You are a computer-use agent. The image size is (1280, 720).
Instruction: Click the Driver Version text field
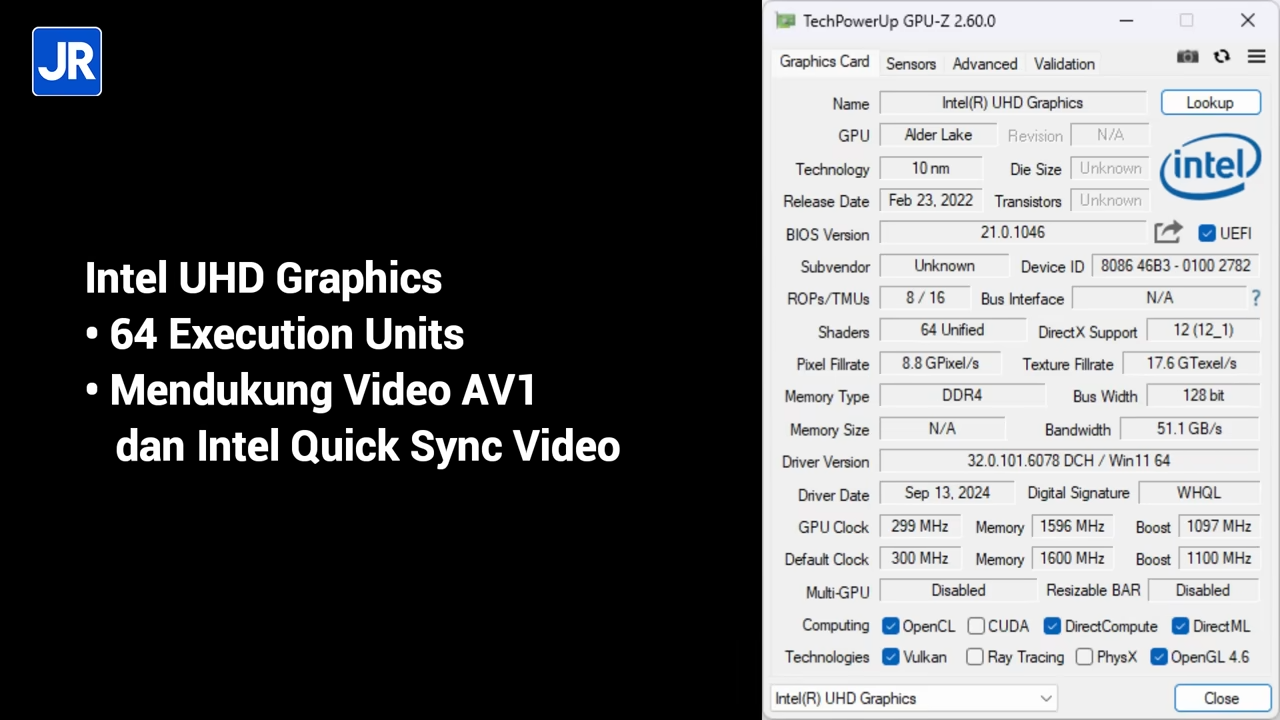click(1068, 461)
